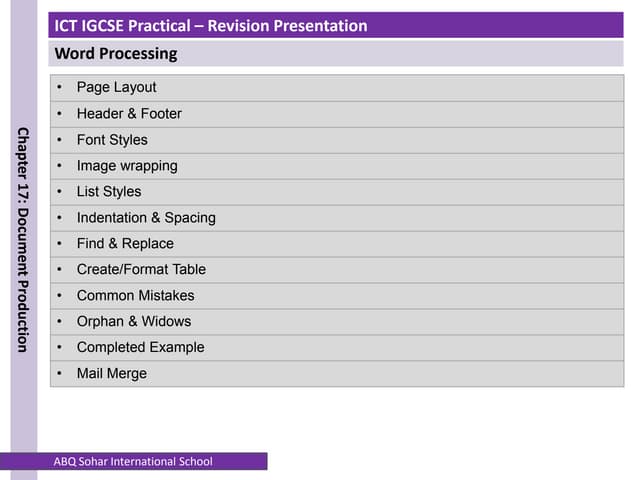This screenshot has width=640, height=480.
Task: Click the Common Mistakes entry
Action: click(x=135, y=296)
